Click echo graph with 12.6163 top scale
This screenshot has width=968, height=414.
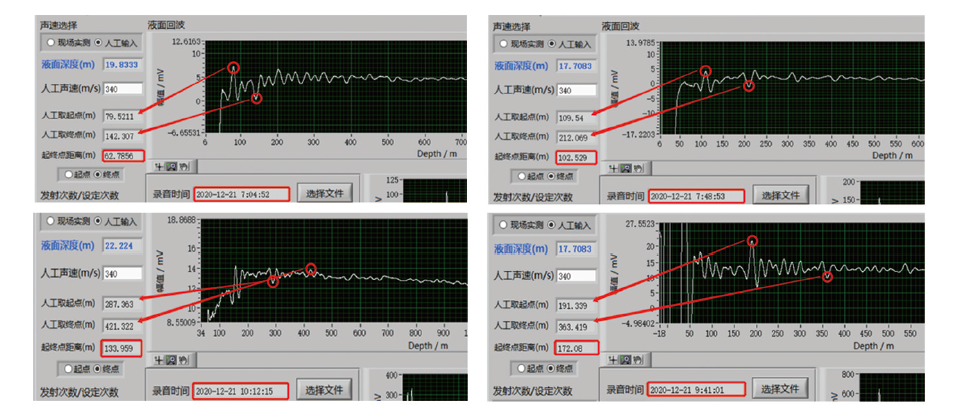click(x=336, y=87)
